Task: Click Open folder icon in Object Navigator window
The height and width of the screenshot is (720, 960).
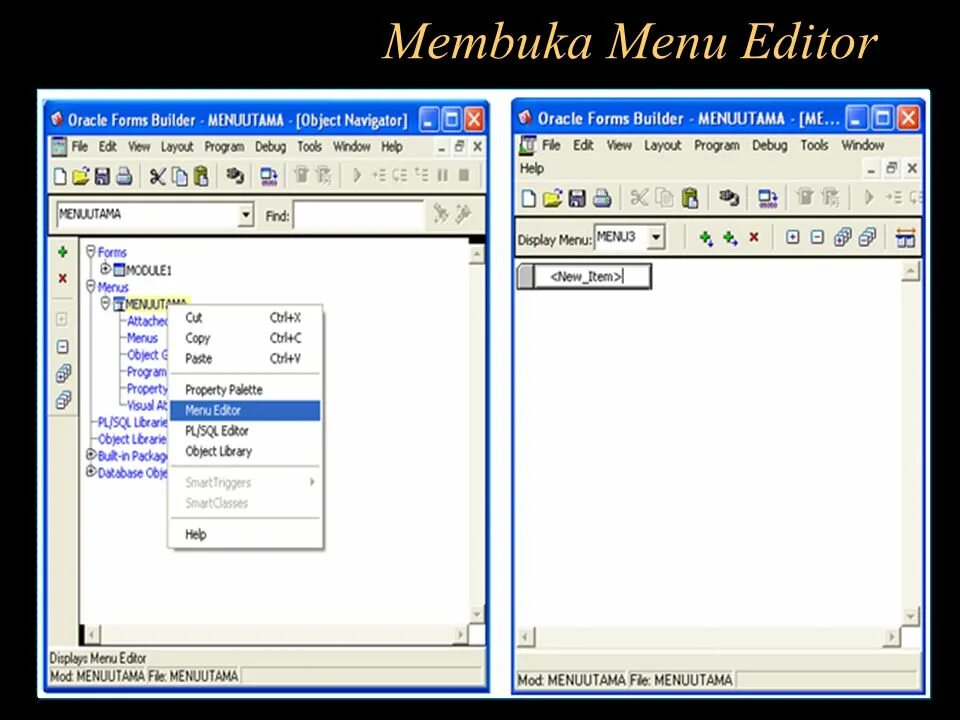Action: click(x=81, y=176)
